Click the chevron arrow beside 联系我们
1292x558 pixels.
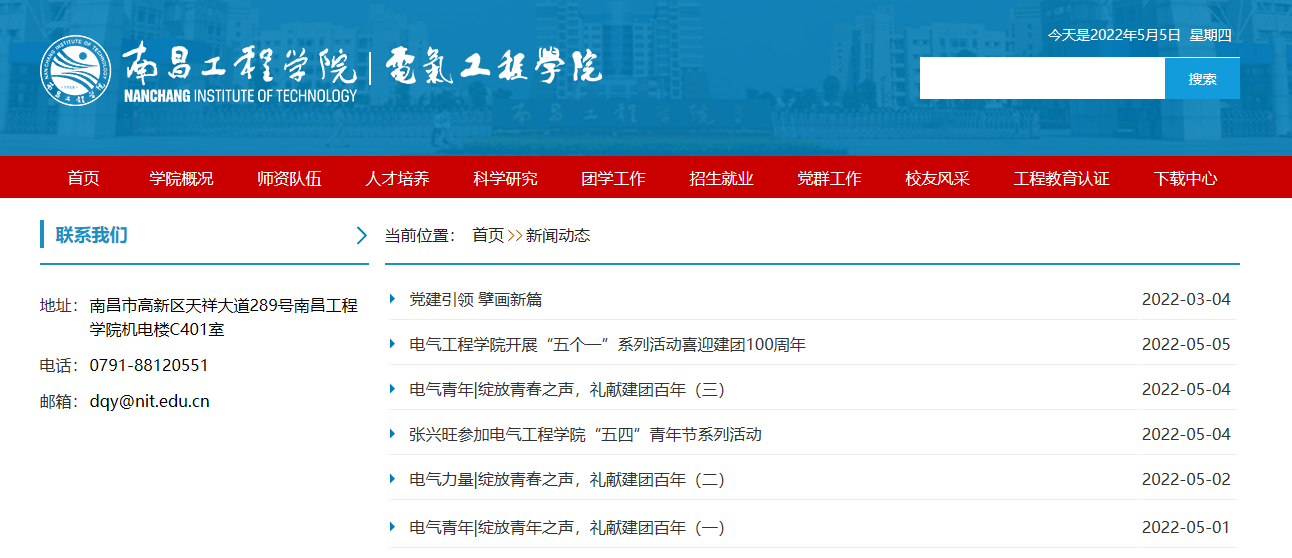(361, 236)
